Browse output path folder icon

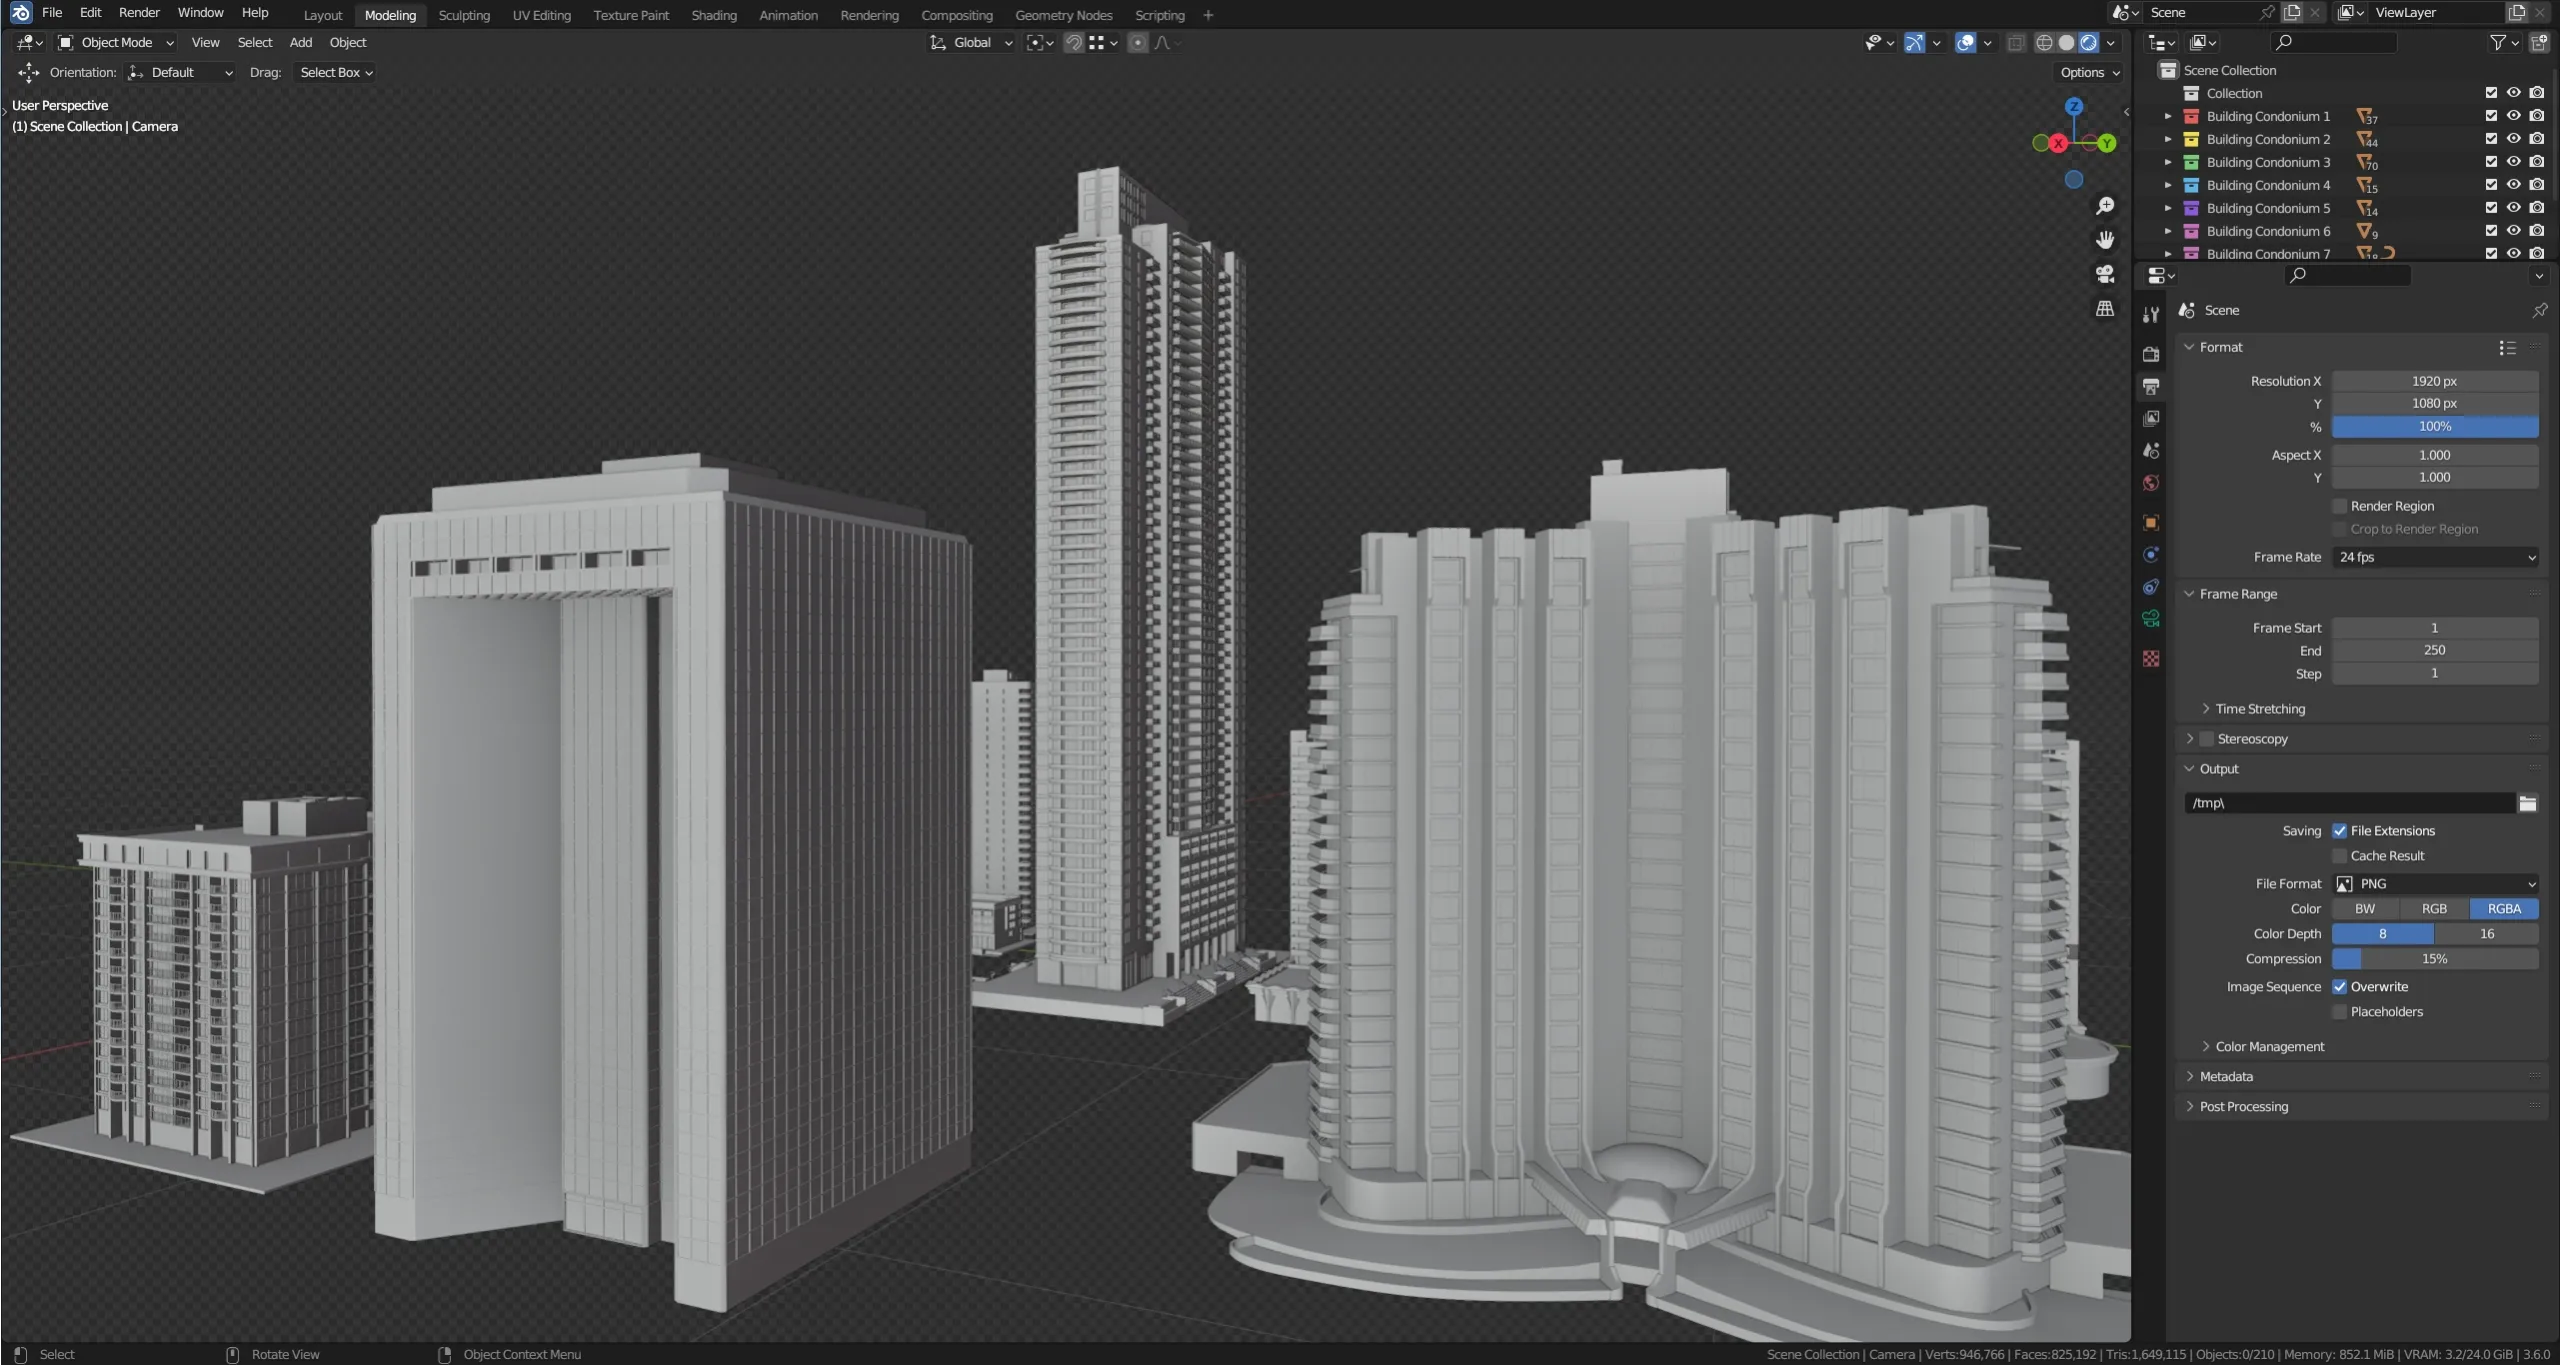(x=2528, y=803)
